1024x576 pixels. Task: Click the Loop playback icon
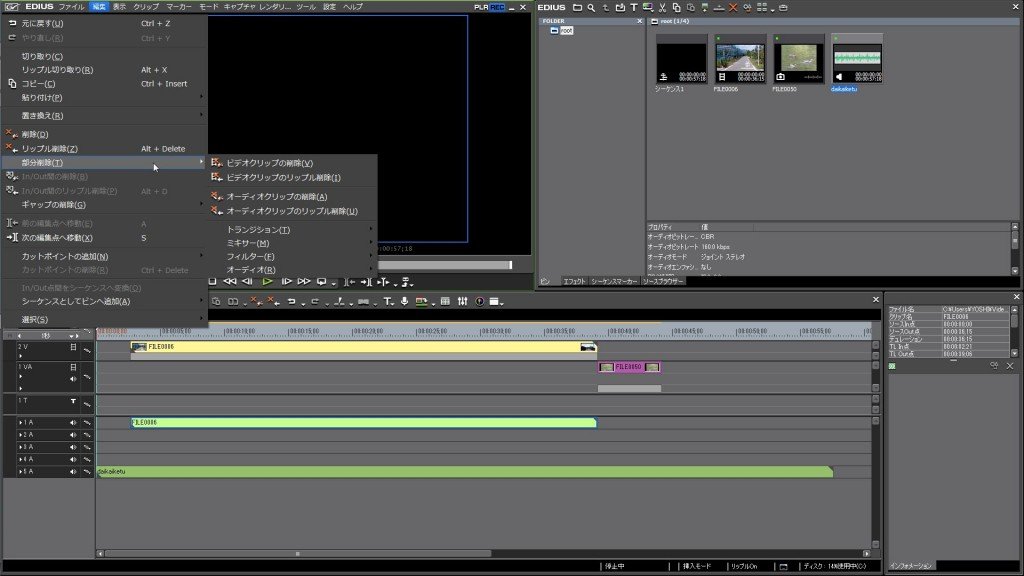321,281
